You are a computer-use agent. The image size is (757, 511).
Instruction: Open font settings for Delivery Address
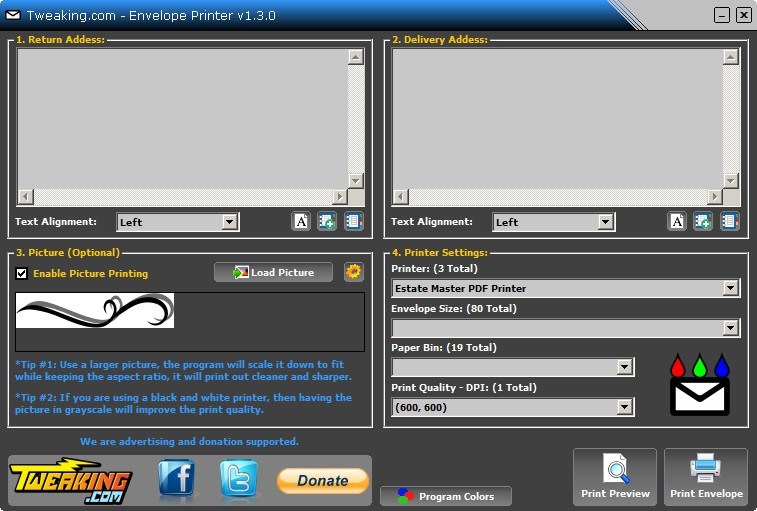click(x=677, y=221)
